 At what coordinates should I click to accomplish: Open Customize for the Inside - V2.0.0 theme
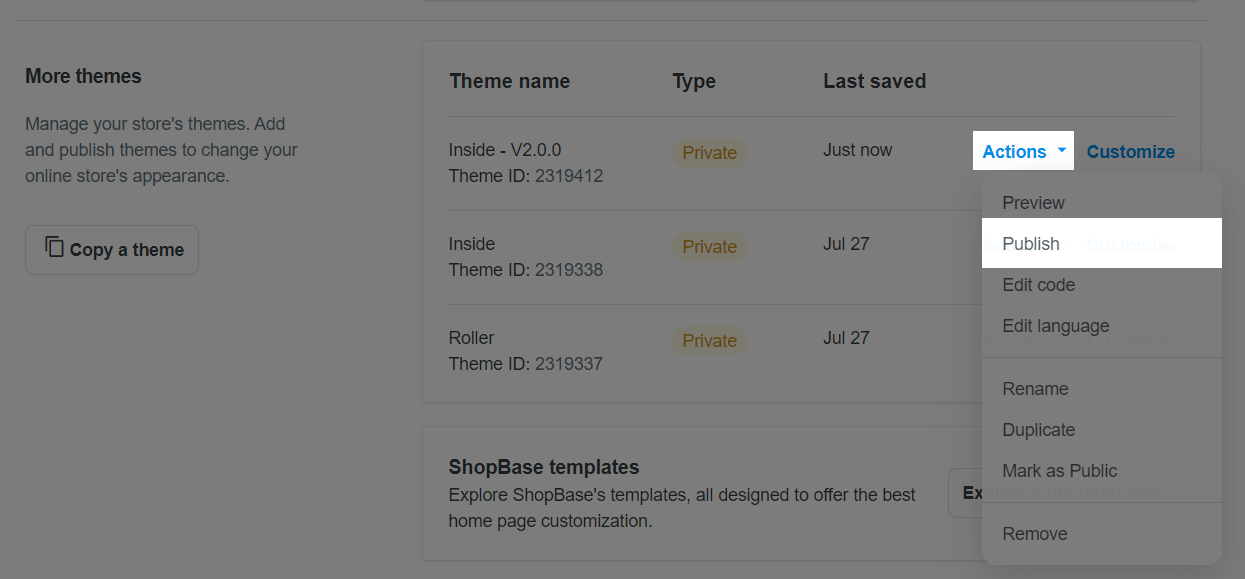(x=1130, y=152)
